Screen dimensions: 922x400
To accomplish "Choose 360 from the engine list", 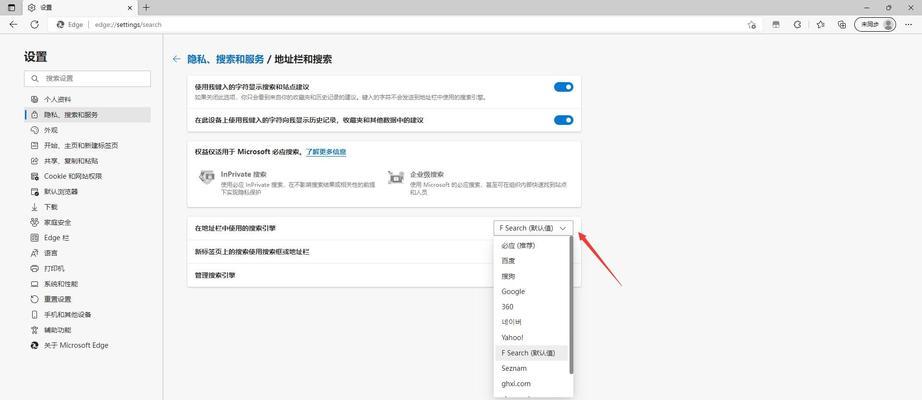I will pyautogui.click(x=532, y=306).
